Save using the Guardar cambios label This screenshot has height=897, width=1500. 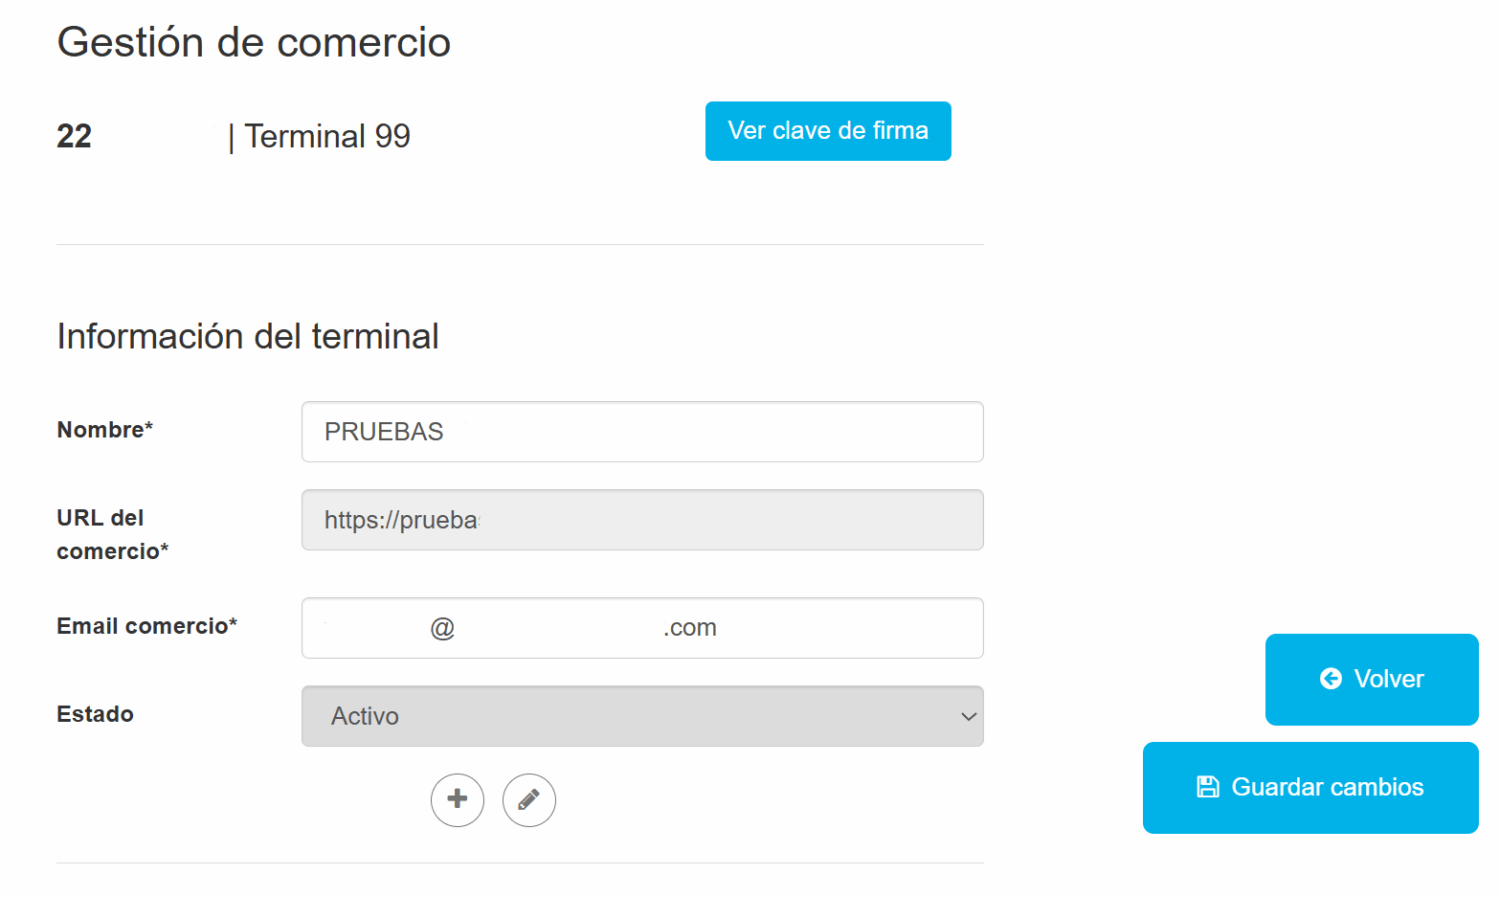(1327, 787)
